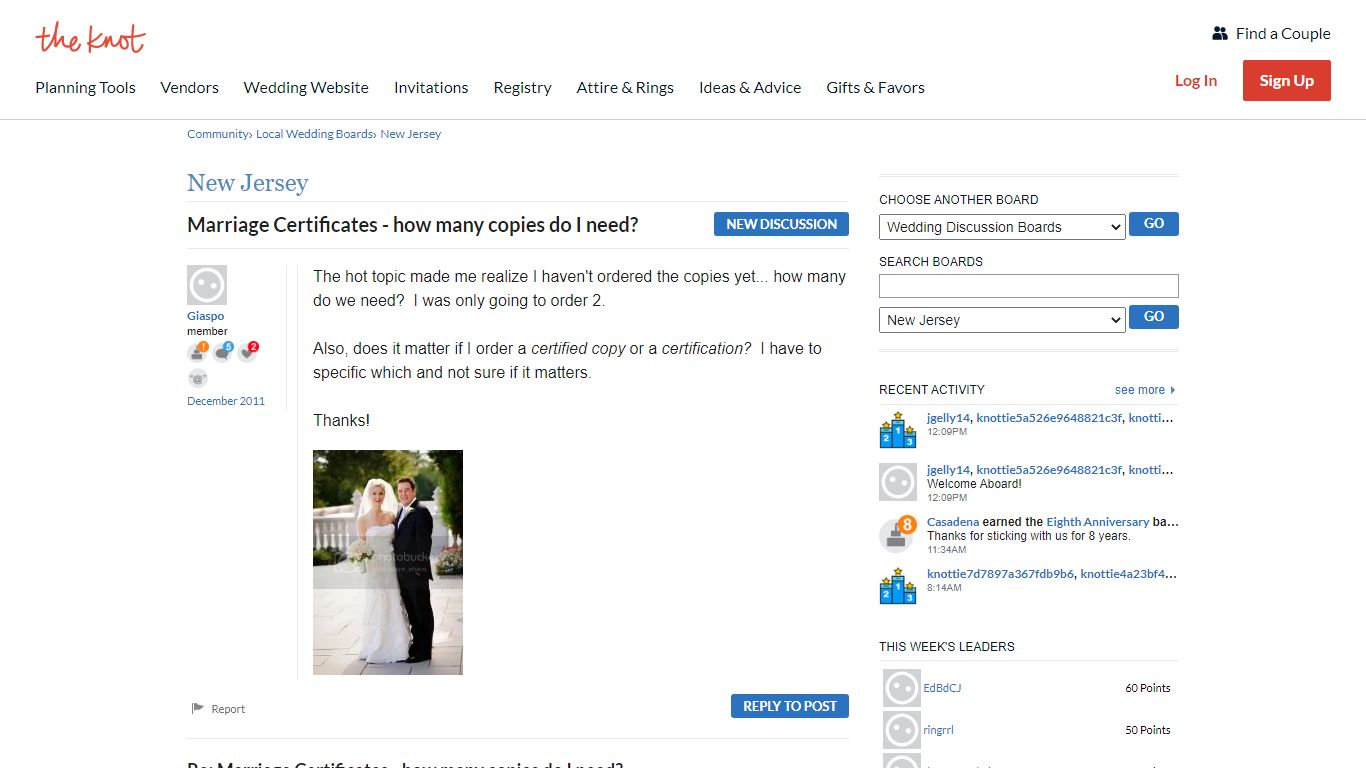The width and height of the screenshot is (1366, 768).
Task: Open the Wedding Discussion Boards dropdown
Action: coord(1002,227)
